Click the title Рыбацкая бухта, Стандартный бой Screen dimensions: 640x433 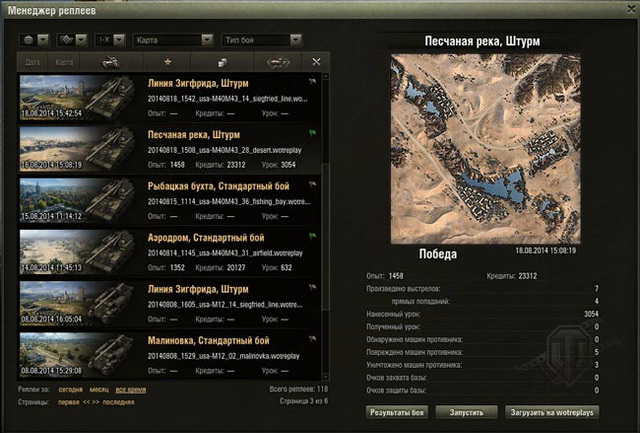pyautogui.click(x=218, y=187)
